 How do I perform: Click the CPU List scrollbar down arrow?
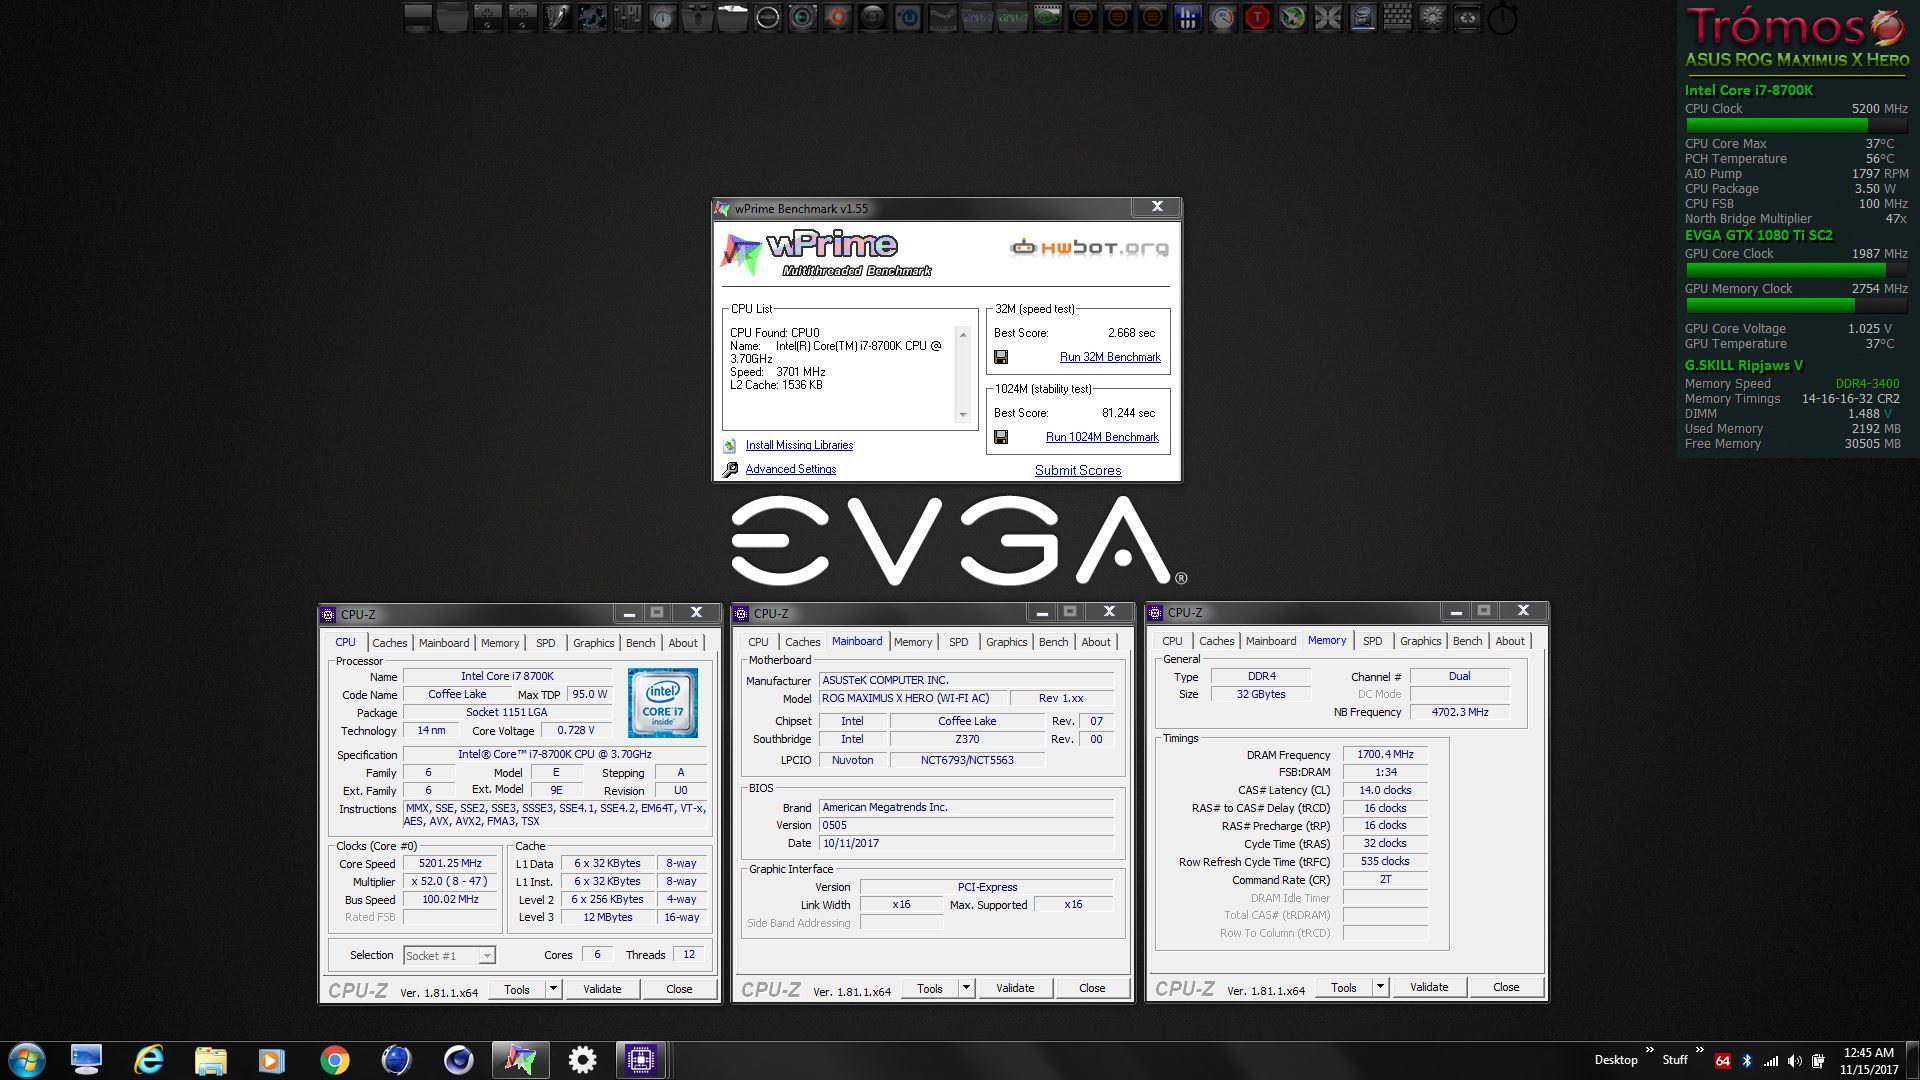click(x=963, y=414)
